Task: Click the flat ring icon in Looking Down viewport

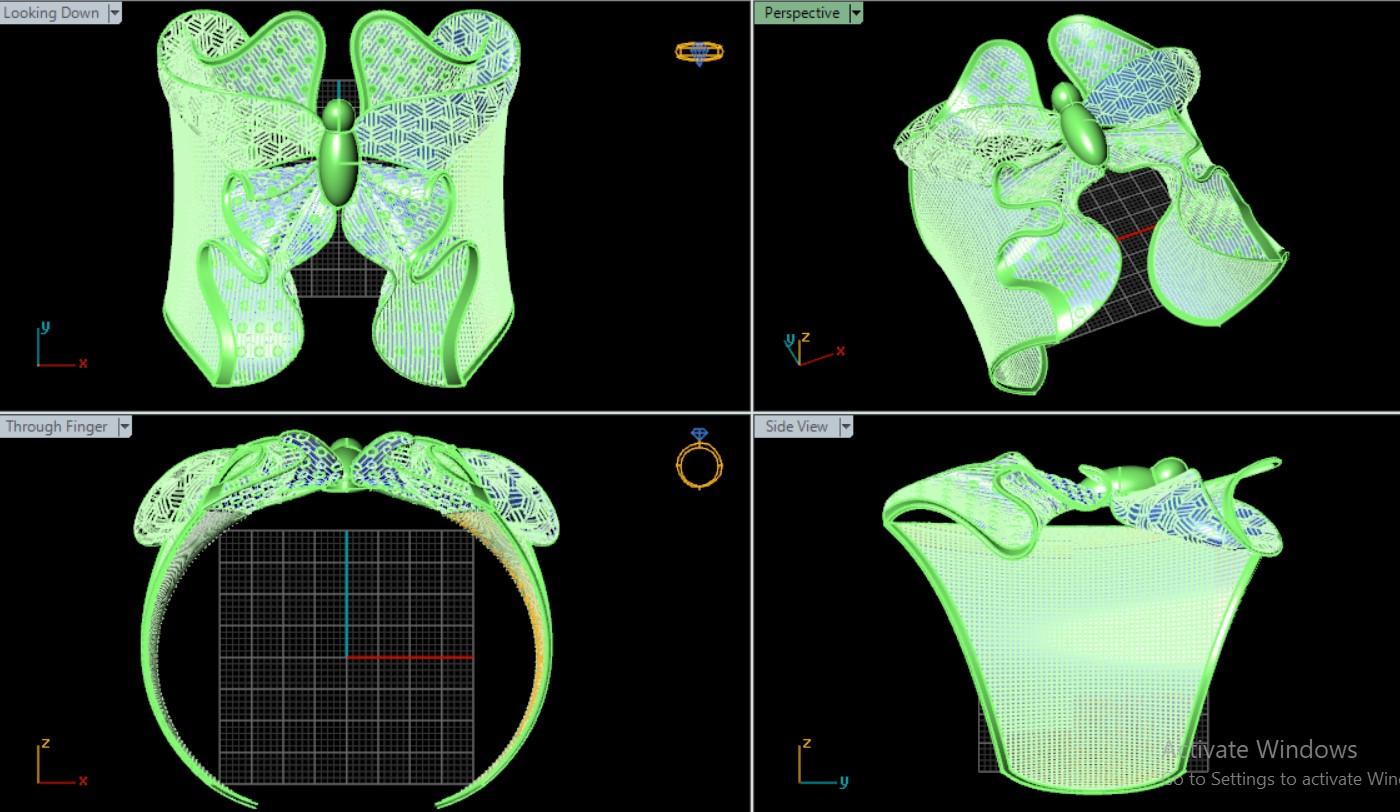Action: (698, 53)
